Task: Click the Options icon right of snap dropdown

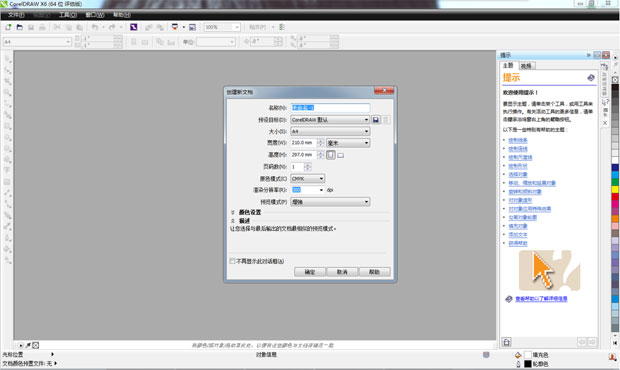Action: [x=282, y=27]
